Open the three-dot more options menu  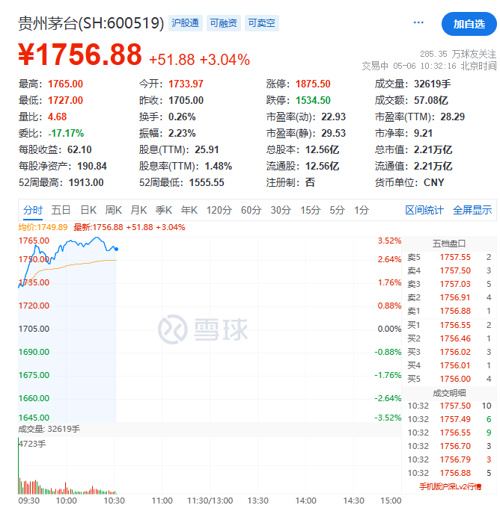418,22
